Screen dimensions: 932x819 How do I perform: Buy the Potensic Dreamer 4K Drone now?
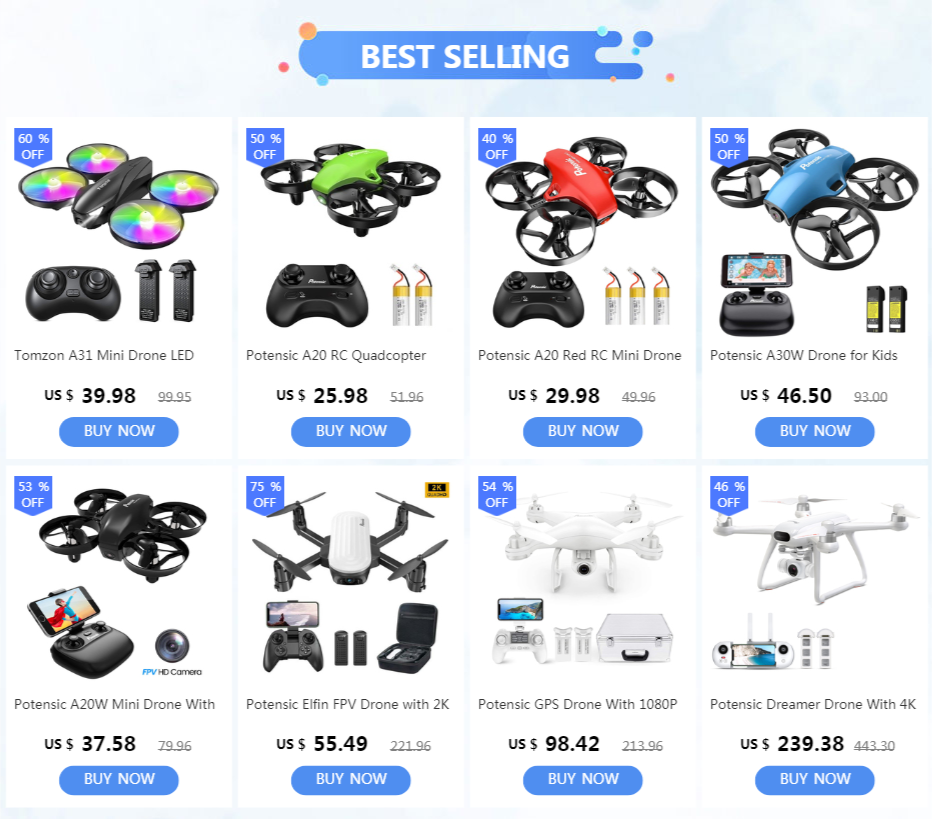814,780
